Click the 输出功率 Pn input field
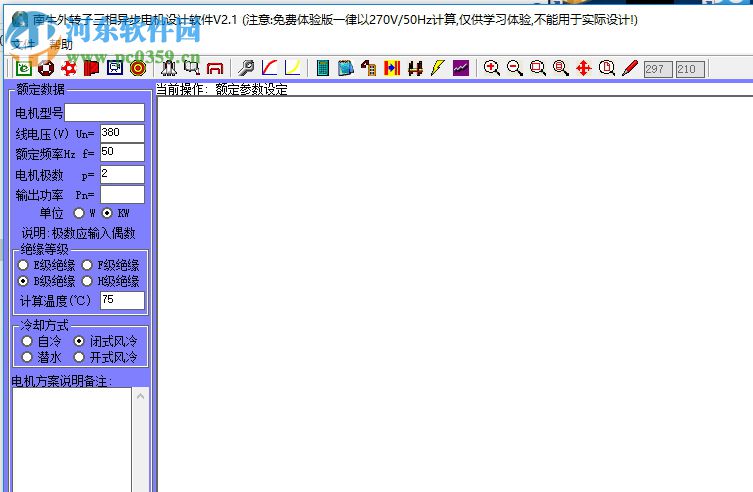This screenshot has height=492, width=753. (122, 194)
